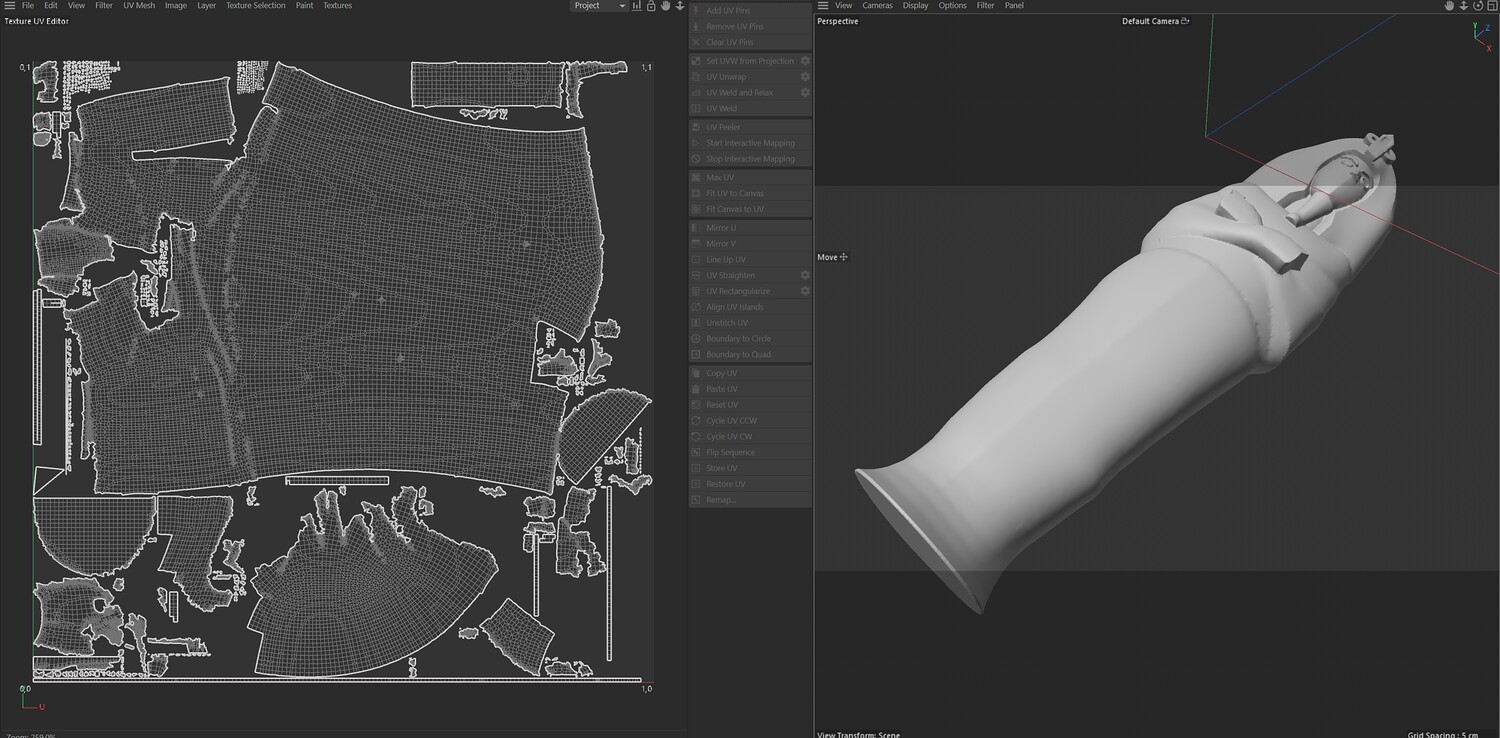This screenshot has width=1500, height=738.
Task: Click the Boundary to Circle button
Action: pyautogui.click(x=750, y=339)
